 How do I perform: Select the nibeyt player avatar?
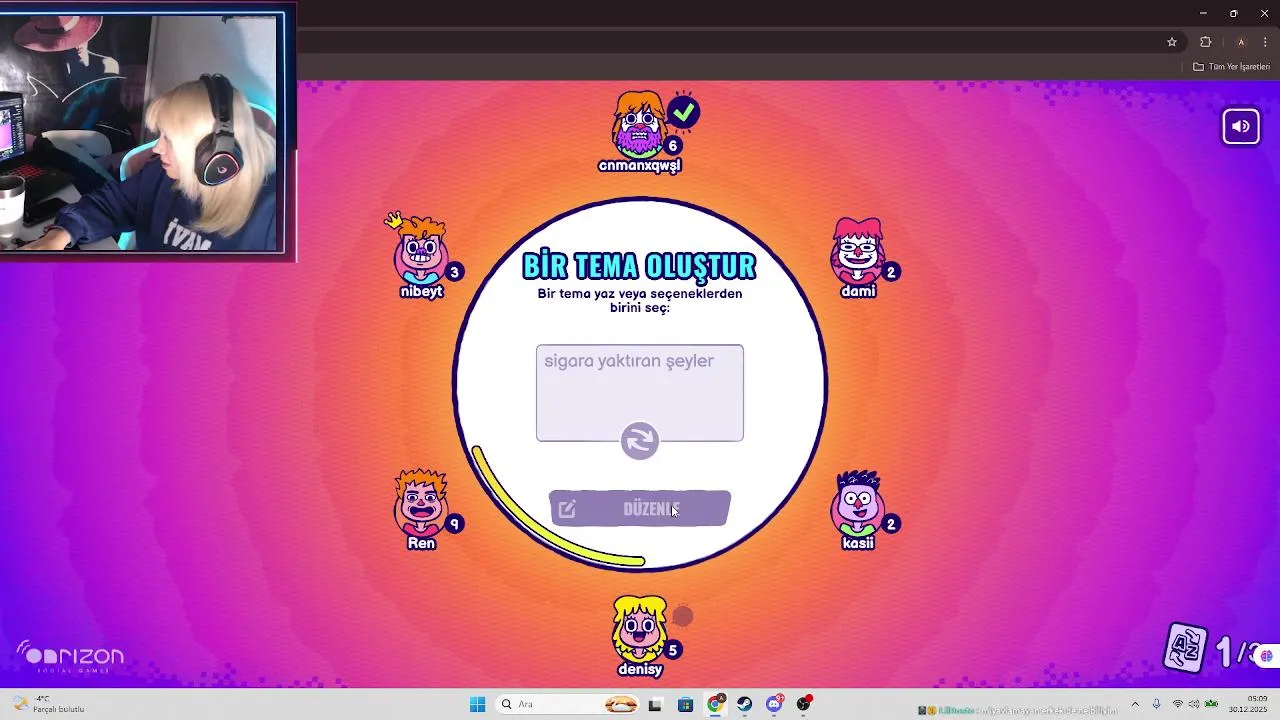point(421,250)
